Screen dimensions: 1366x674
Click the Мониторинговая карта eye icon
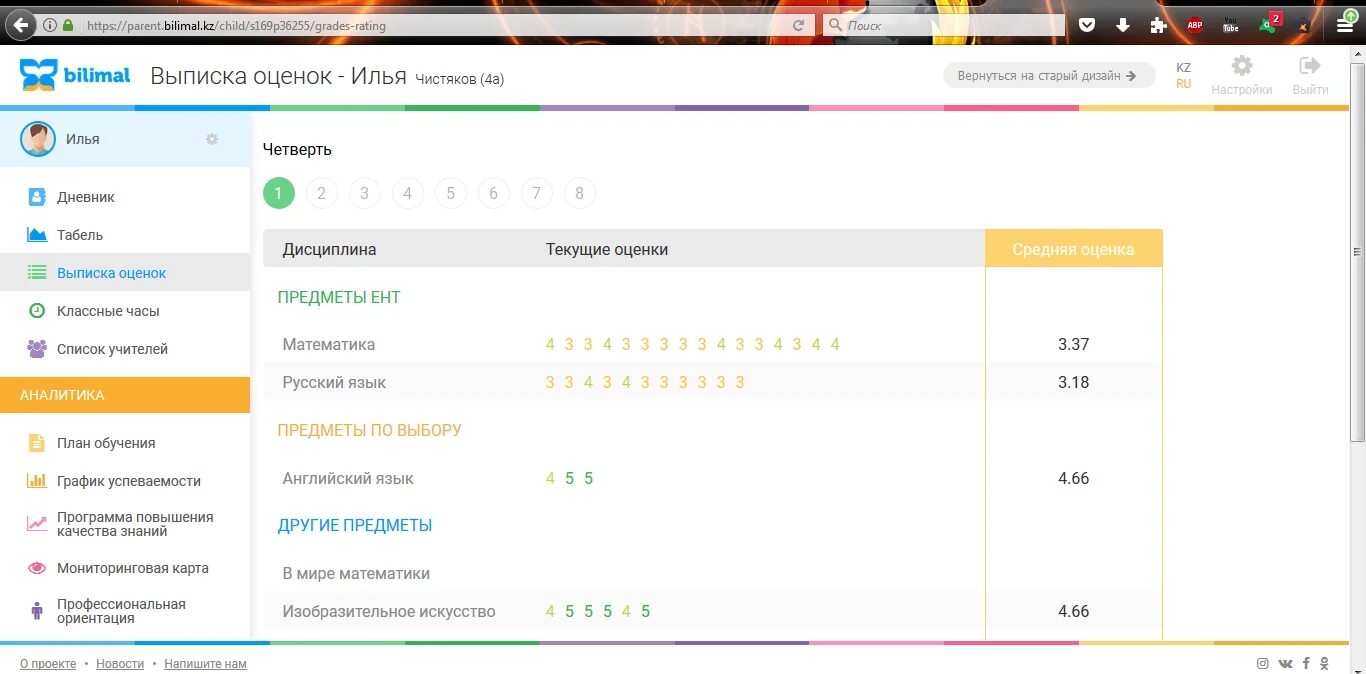coord(37,568)
